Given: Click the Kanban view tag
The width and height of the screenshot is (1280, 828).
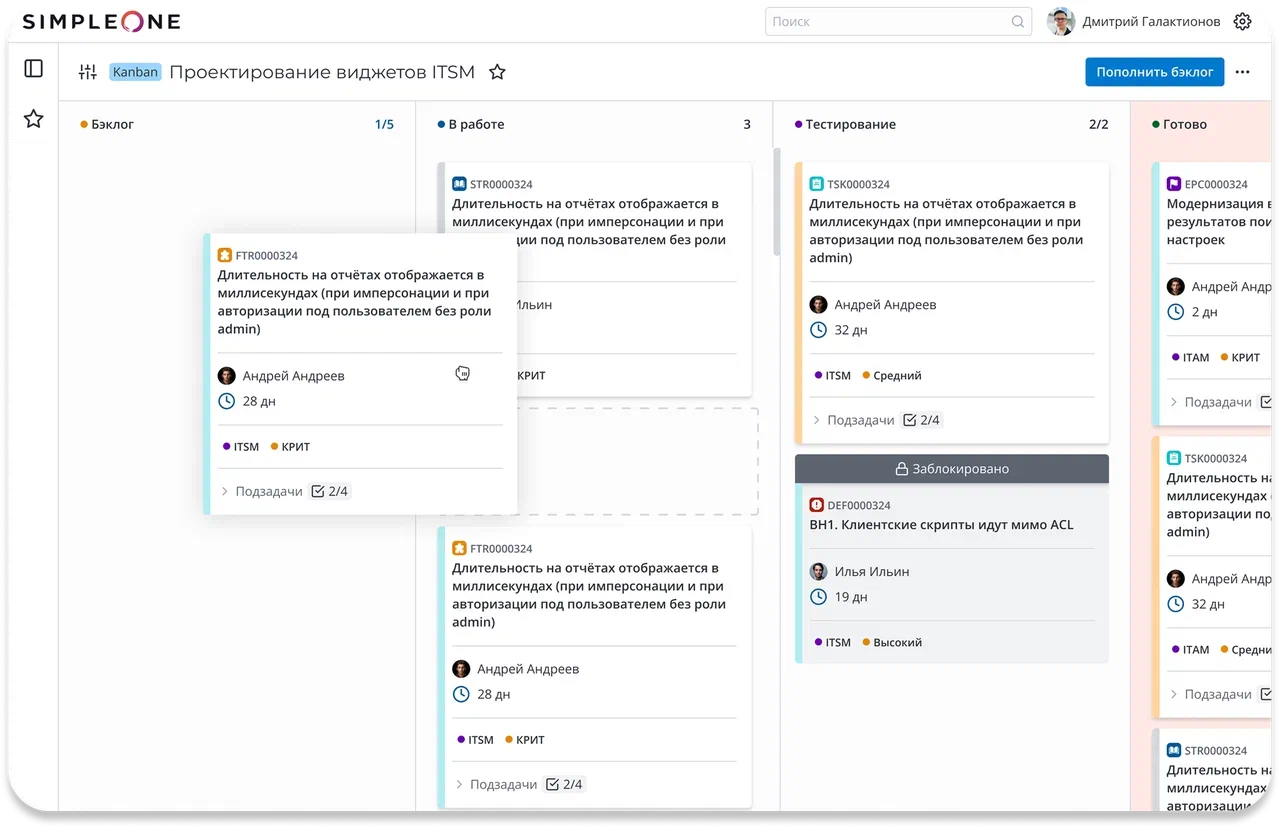Looking at the screenshot, I should [135, 72].
